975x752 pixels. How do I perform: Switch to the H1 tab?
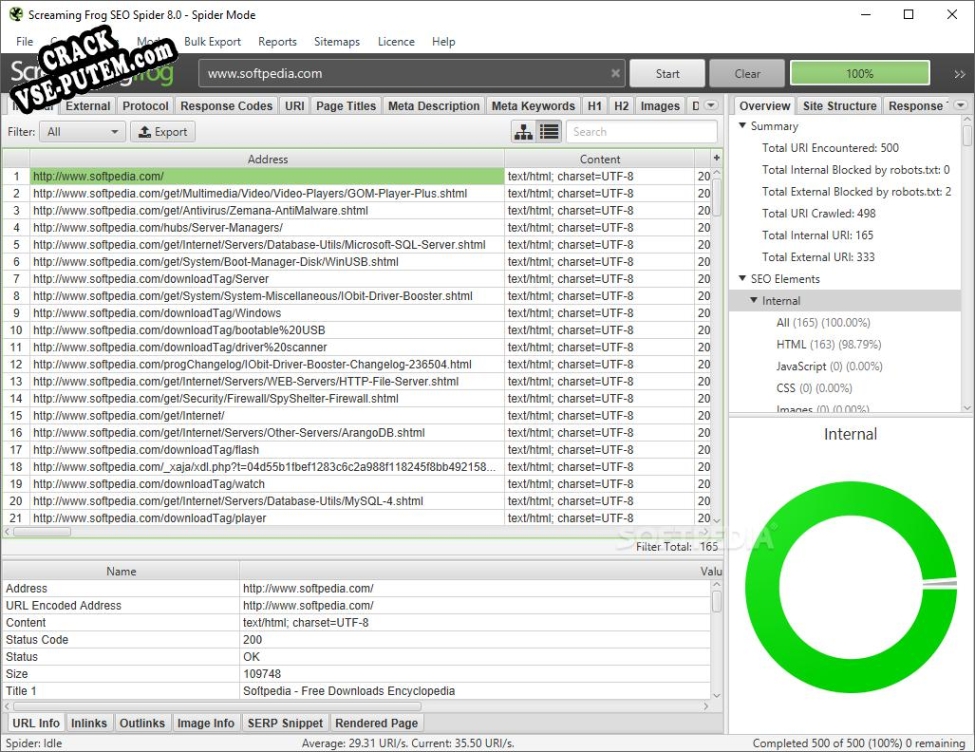[594, 106]
